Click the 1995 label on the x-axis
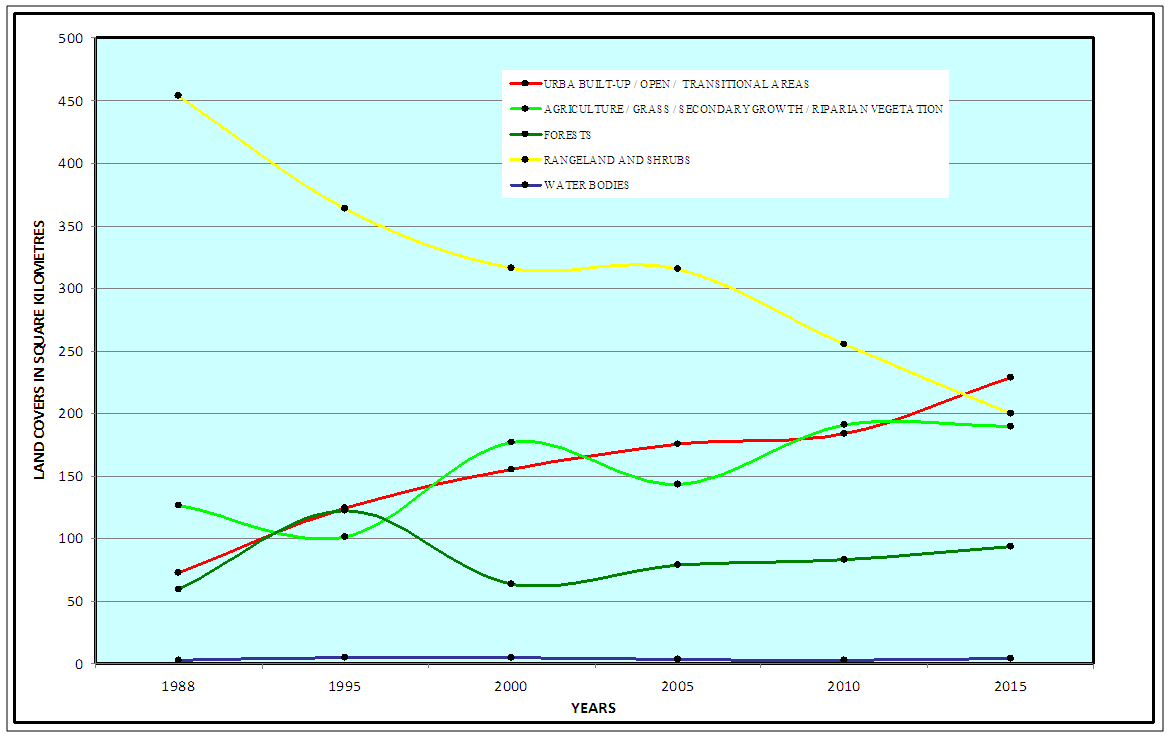 click(344, 687)
